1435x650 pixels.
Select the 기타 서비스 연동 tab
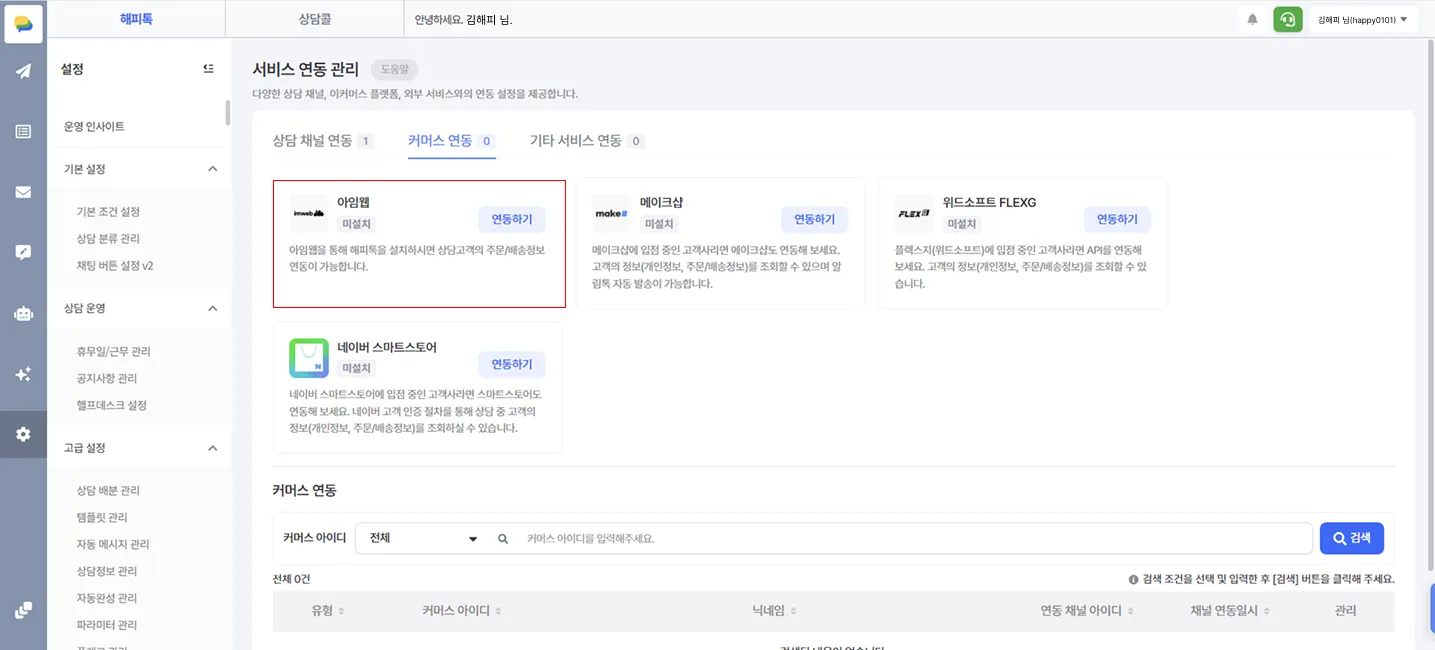point(587,141)
